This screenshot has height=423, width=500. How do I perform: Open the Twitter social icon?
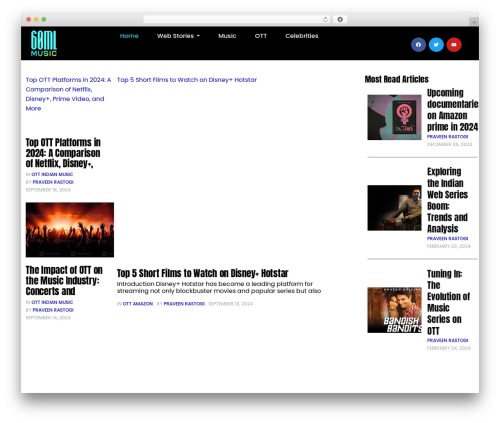click(x=436, y=45)
